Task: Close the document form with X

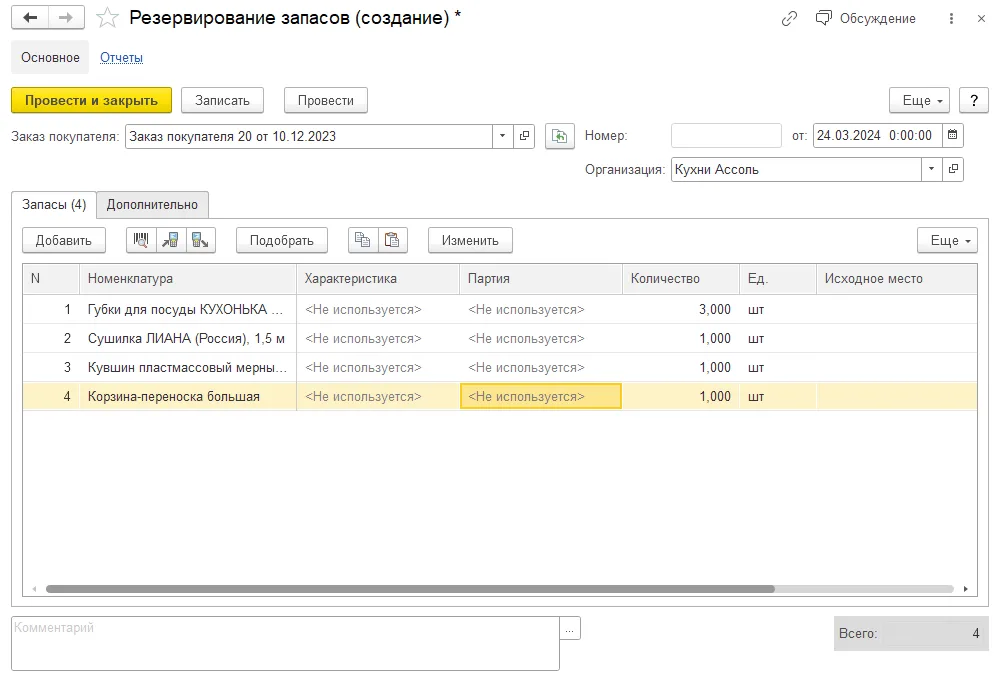Action: [x=981, y=19]
